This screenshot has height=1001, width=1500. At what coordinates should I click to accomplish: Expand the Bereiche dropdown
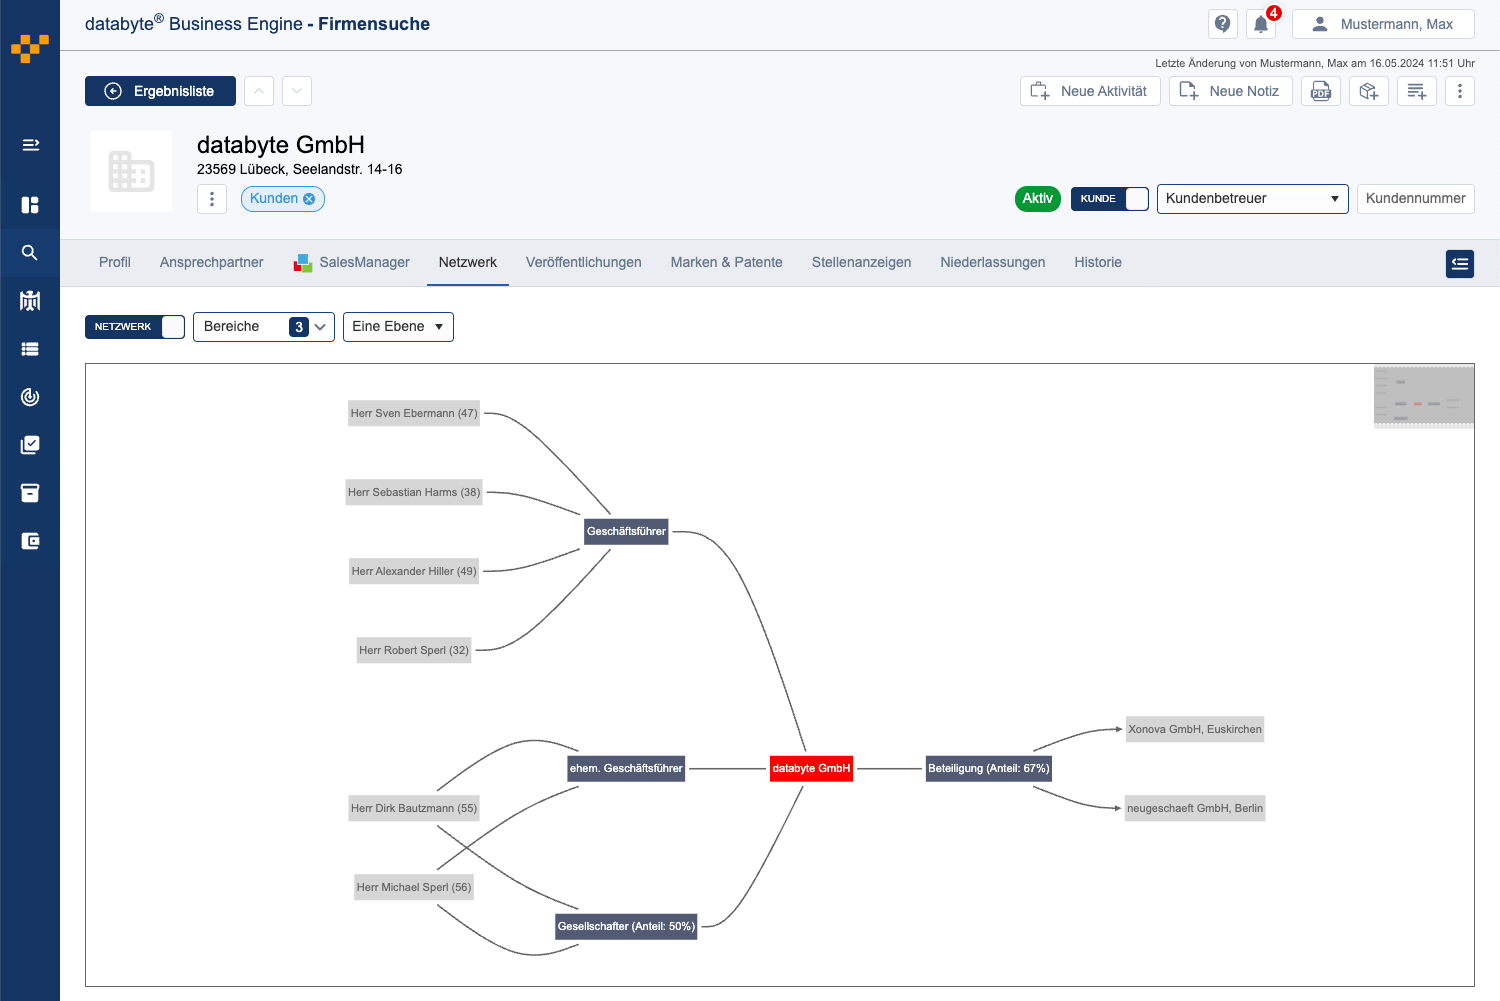tap(318, 326)
